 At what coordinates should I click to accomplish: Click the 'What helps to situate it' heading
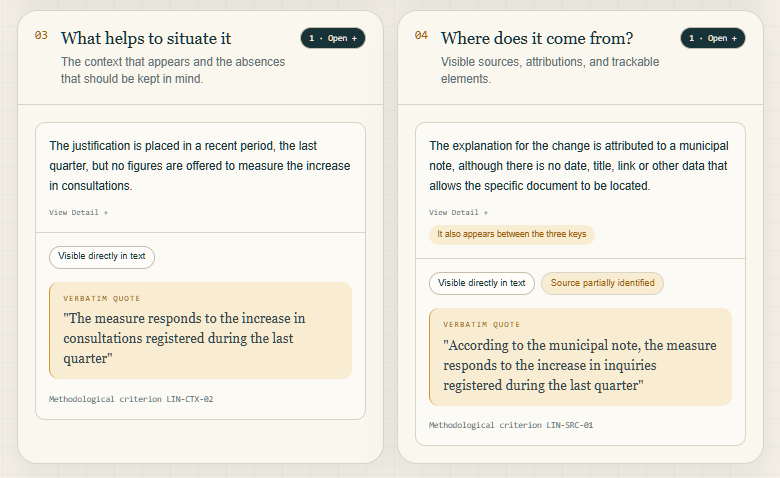pyautogui.click(x=146, y=38)
